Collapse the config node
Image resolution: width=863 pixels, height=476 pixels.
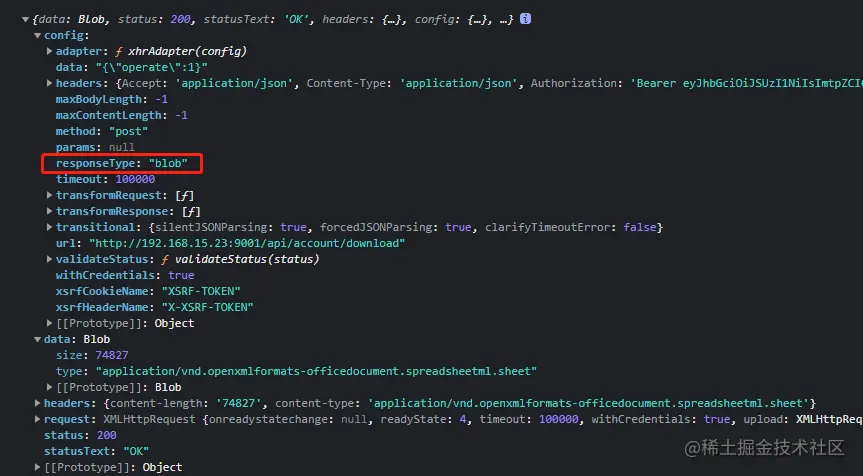pos(37,35)
